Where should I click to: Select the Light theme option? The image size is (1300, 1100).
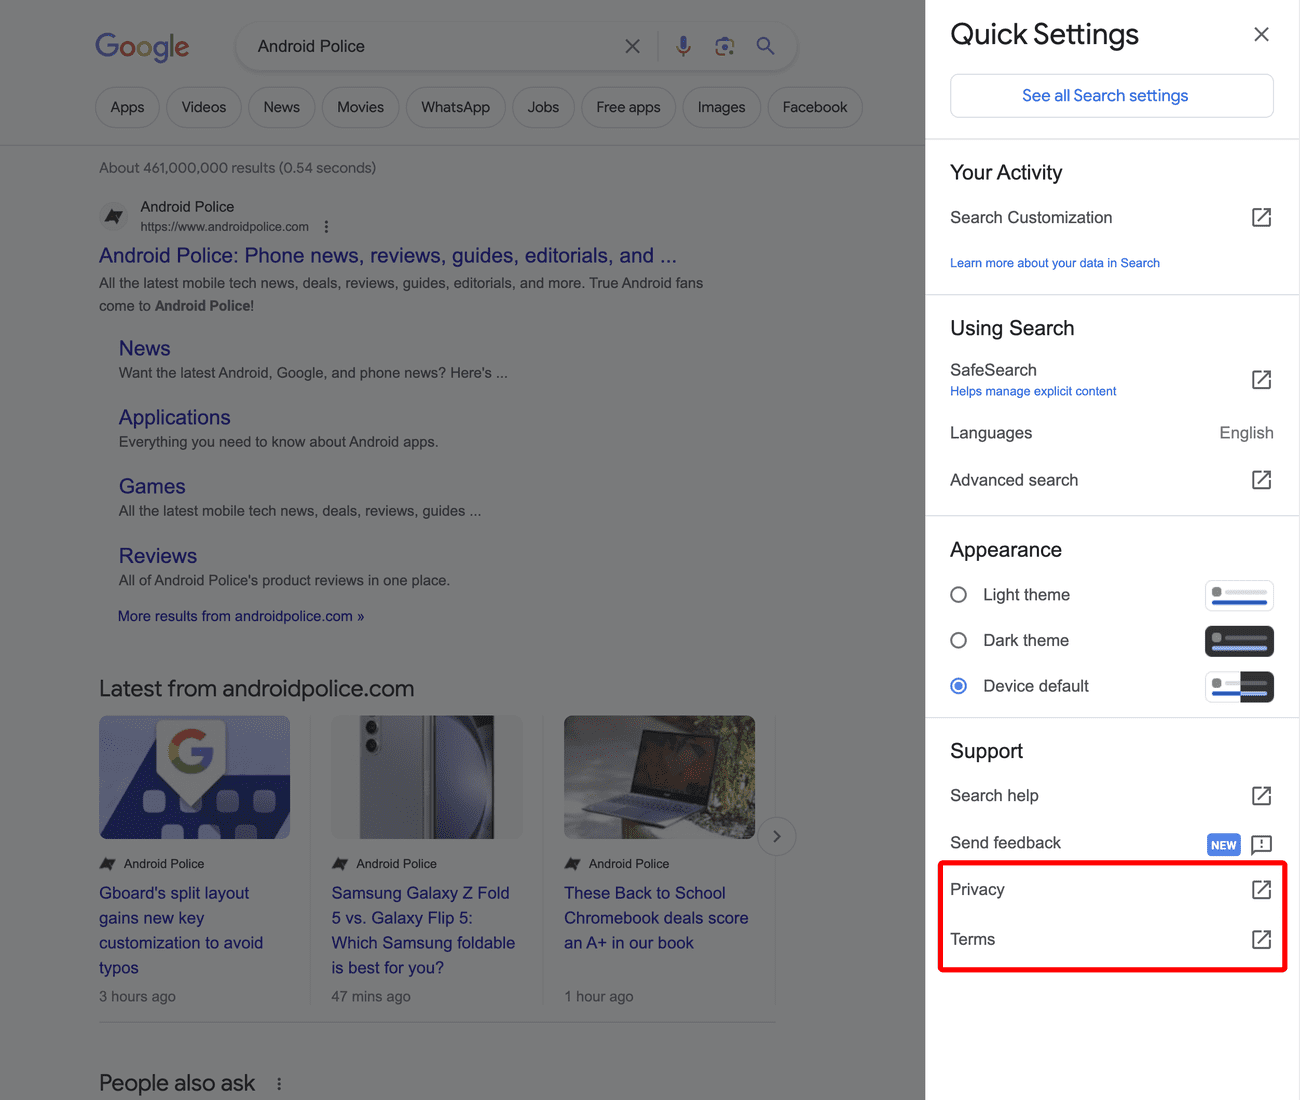958,594
